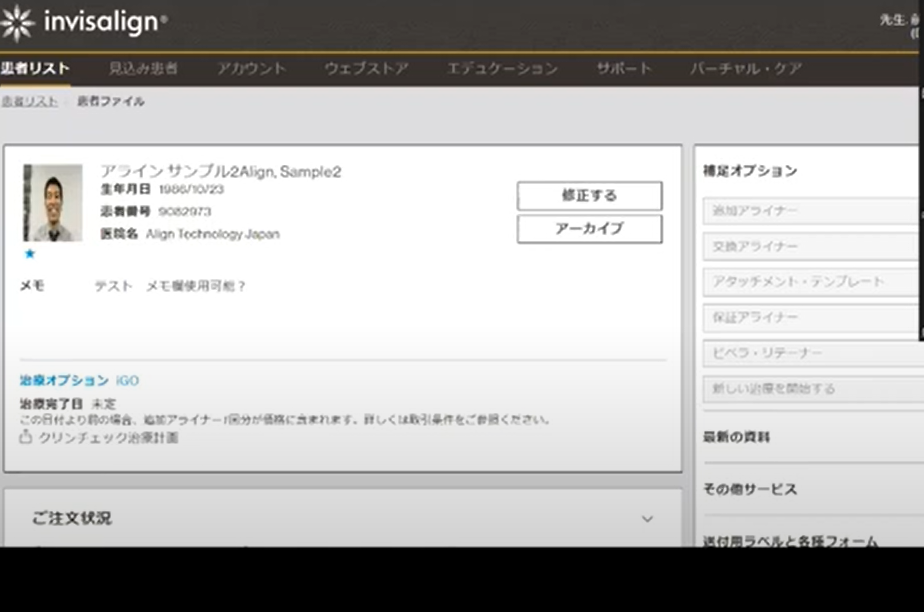The height and width of the screenshot is (612, 924).
Task: Open the エデュケーション section
Action: point(503,70)
